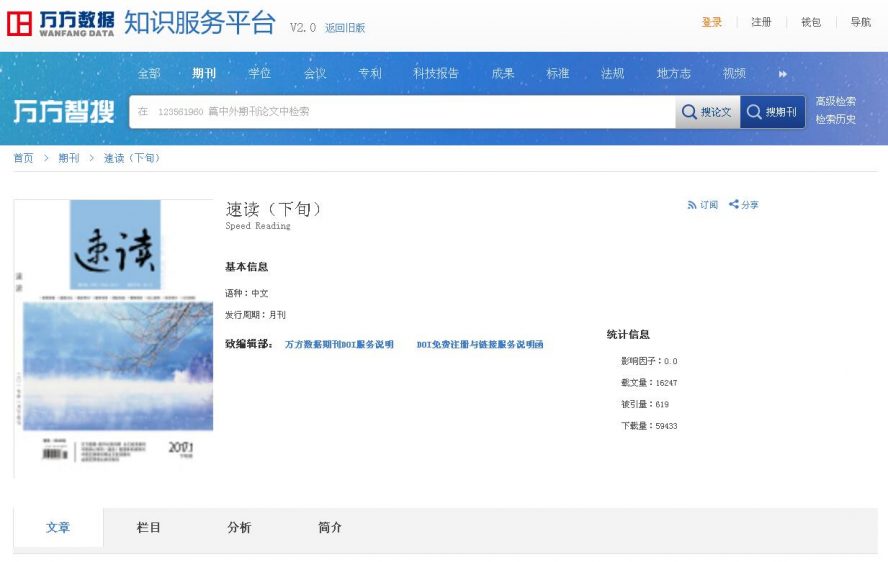
Task: Go to 首页 in breadcrumb
Action: point(23,158)
